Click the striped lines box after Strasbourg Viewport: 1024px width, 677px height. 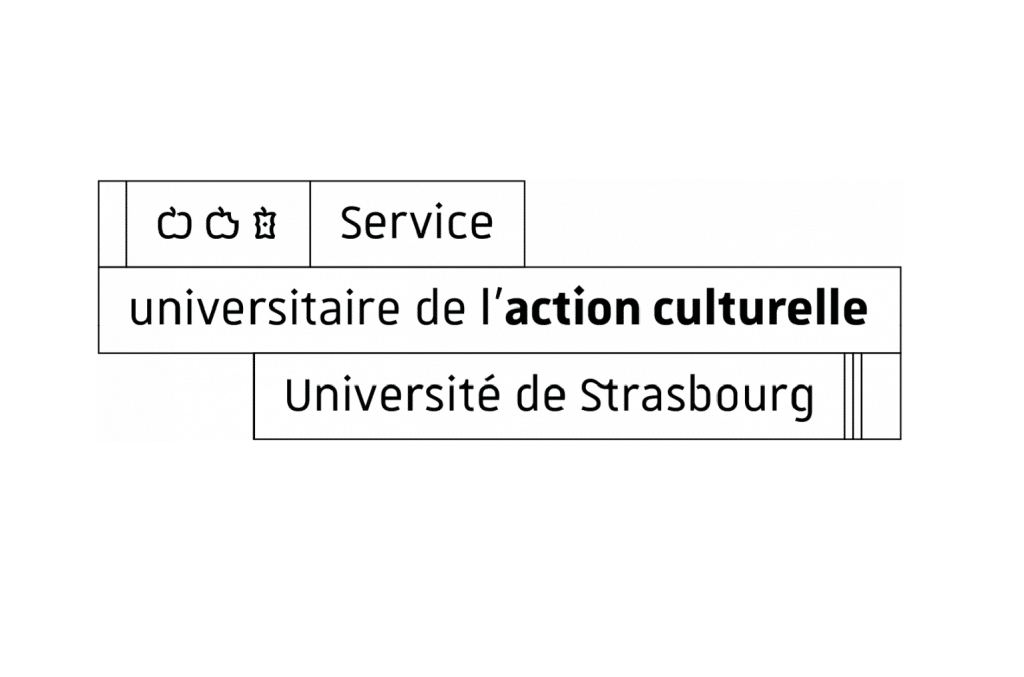click(852, 396)
